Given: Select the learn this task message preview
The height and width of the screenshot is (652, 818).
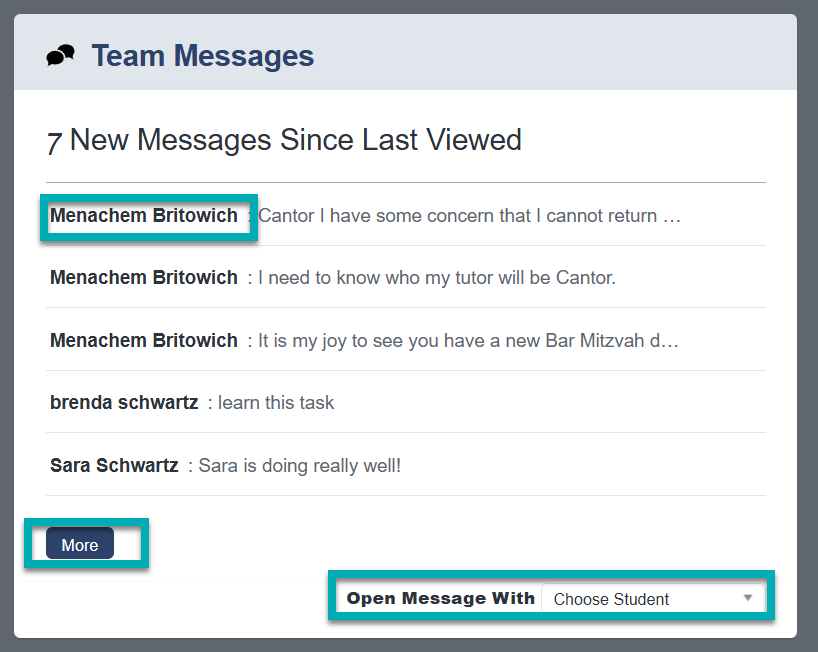Looking at the screenshot, I should click(x=270, y=402).
